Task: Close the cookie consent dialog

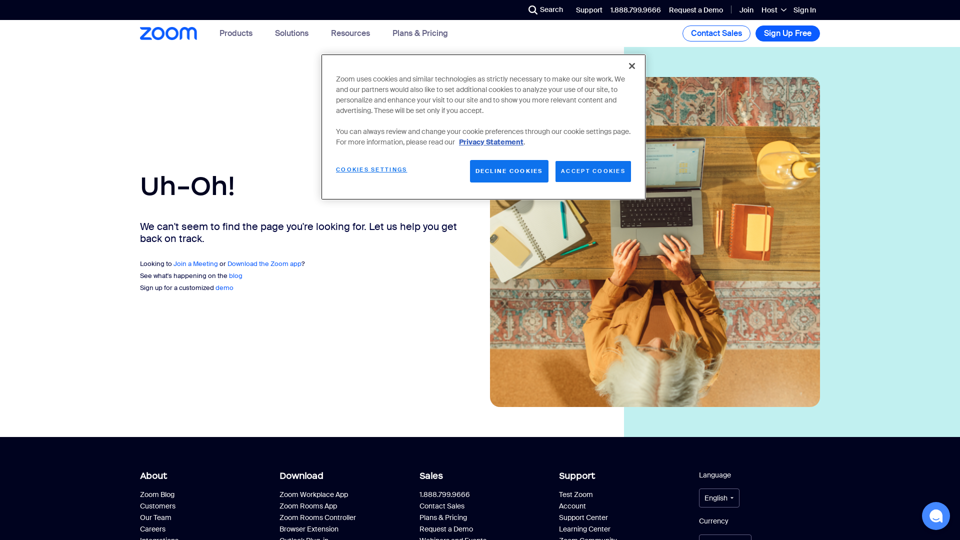Action: tap(632, 66)
